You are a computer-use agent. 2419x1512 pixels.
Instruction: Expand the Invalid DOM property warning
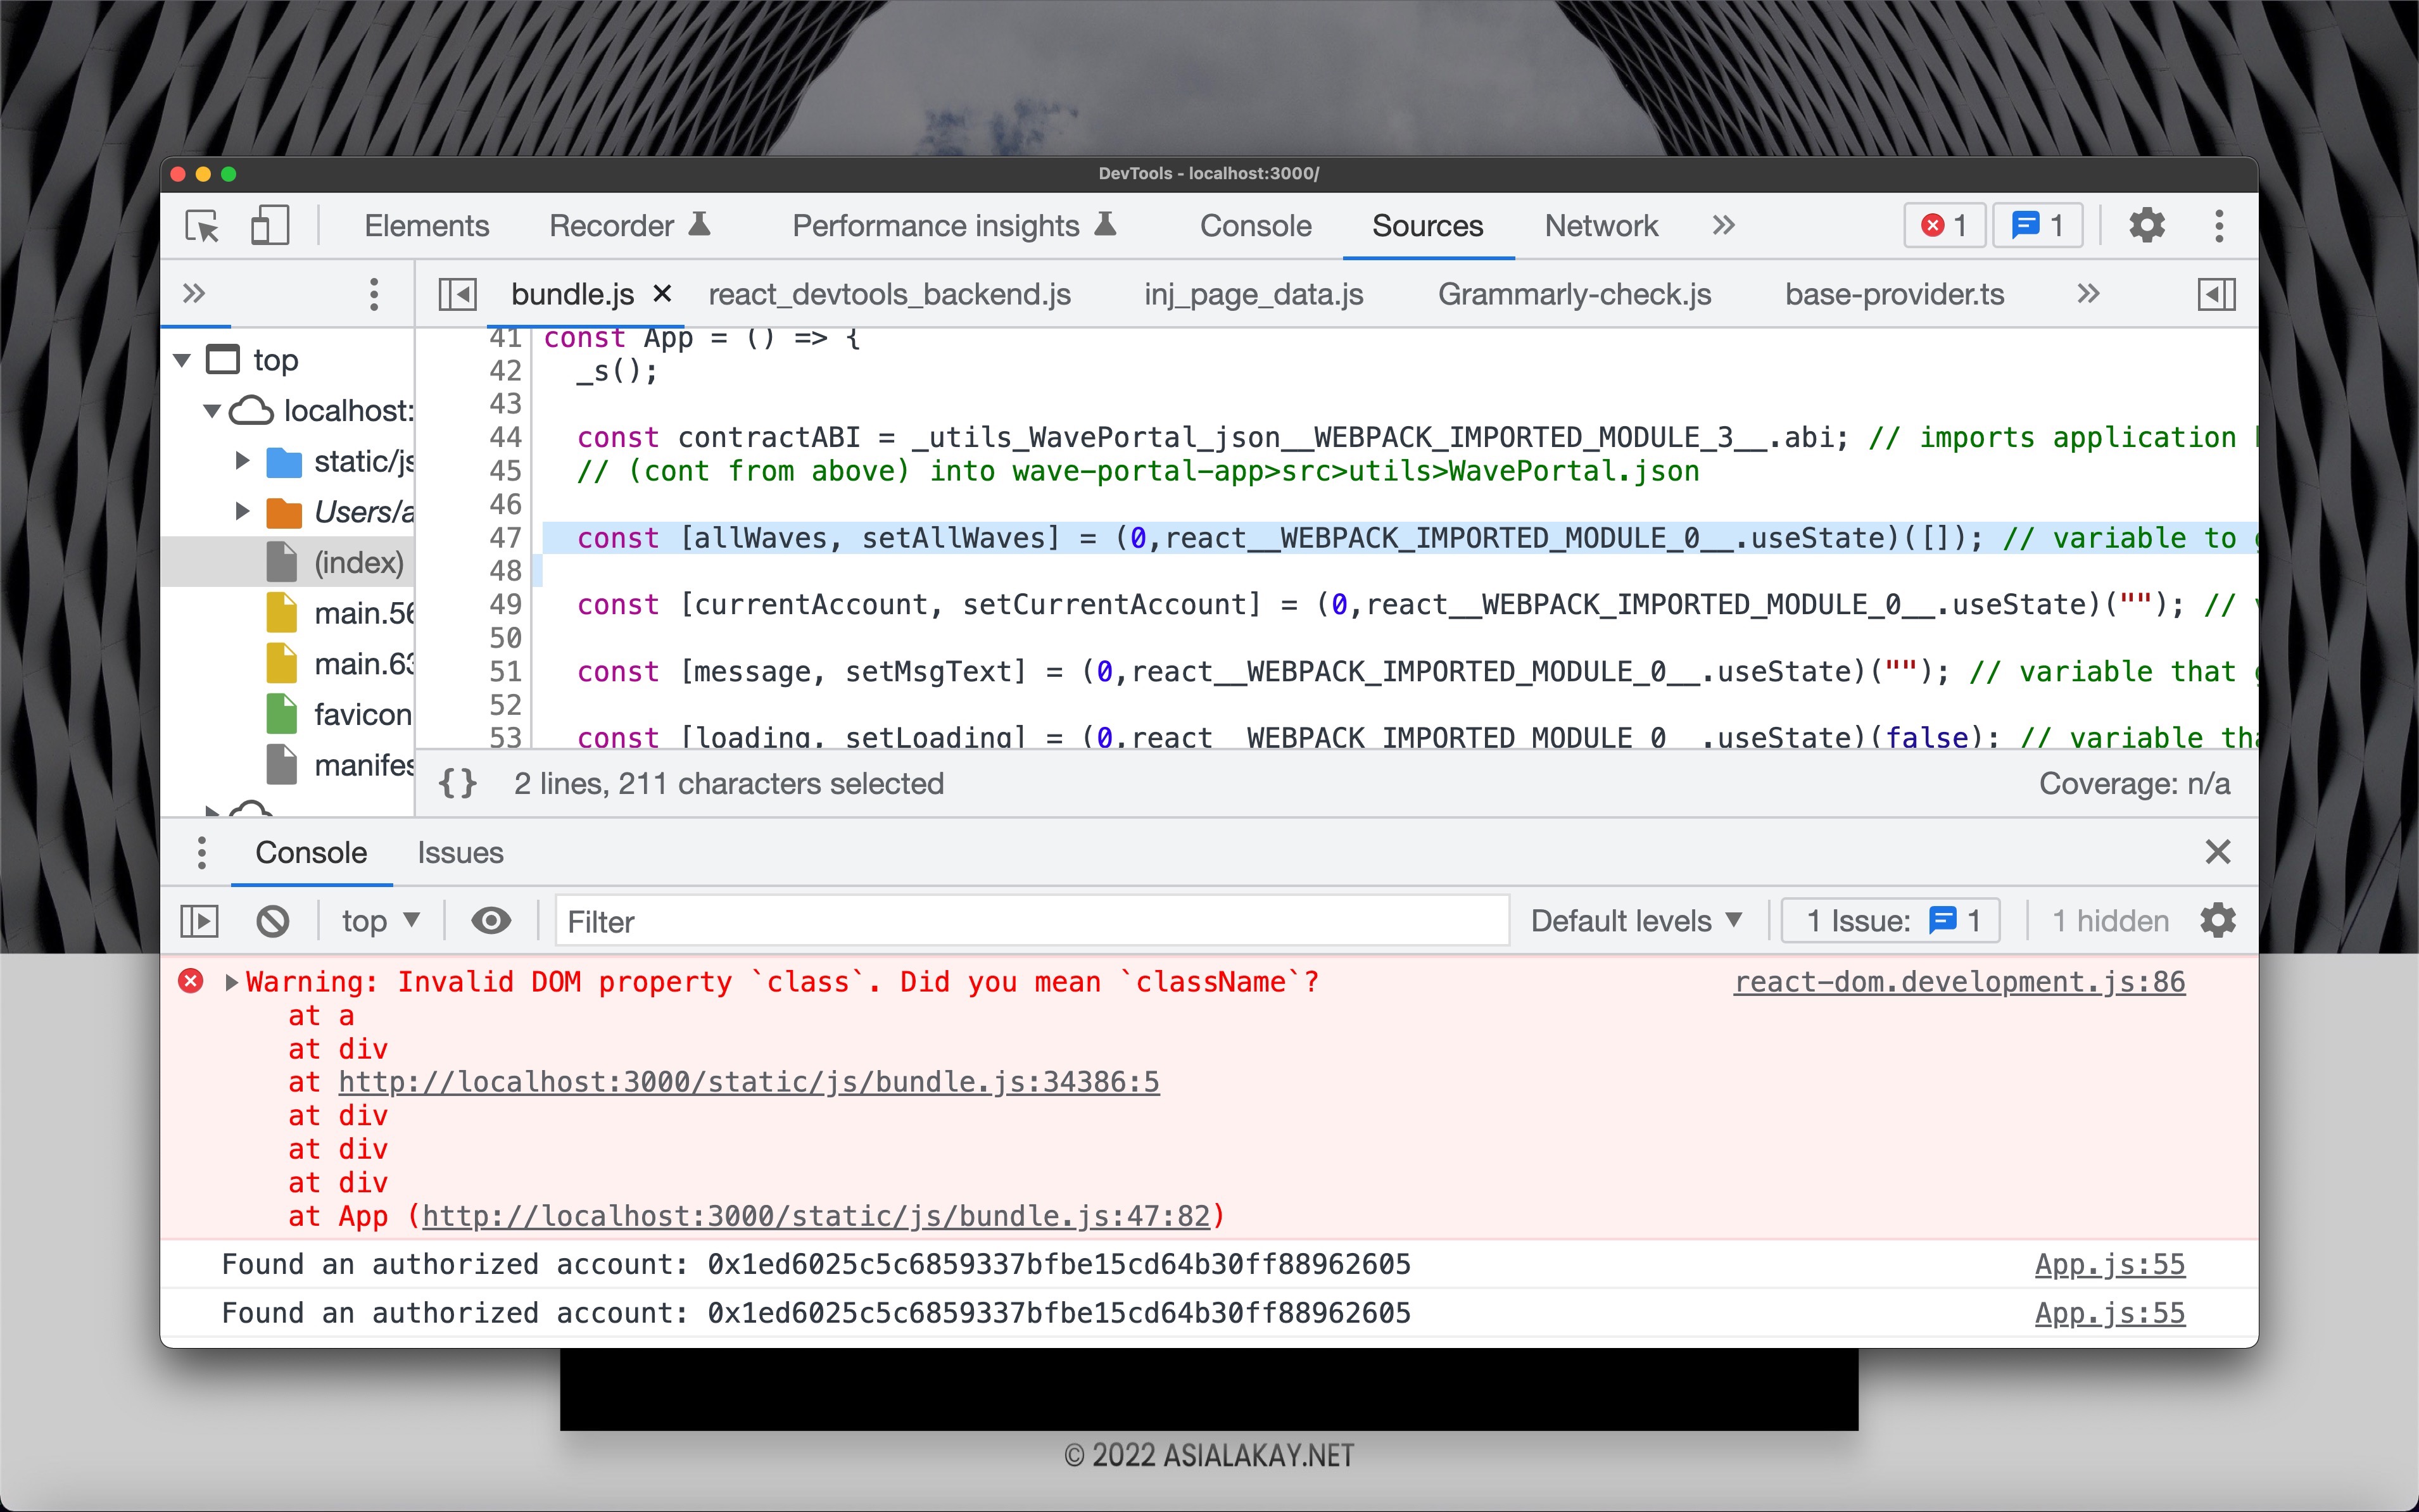[232, 982]
